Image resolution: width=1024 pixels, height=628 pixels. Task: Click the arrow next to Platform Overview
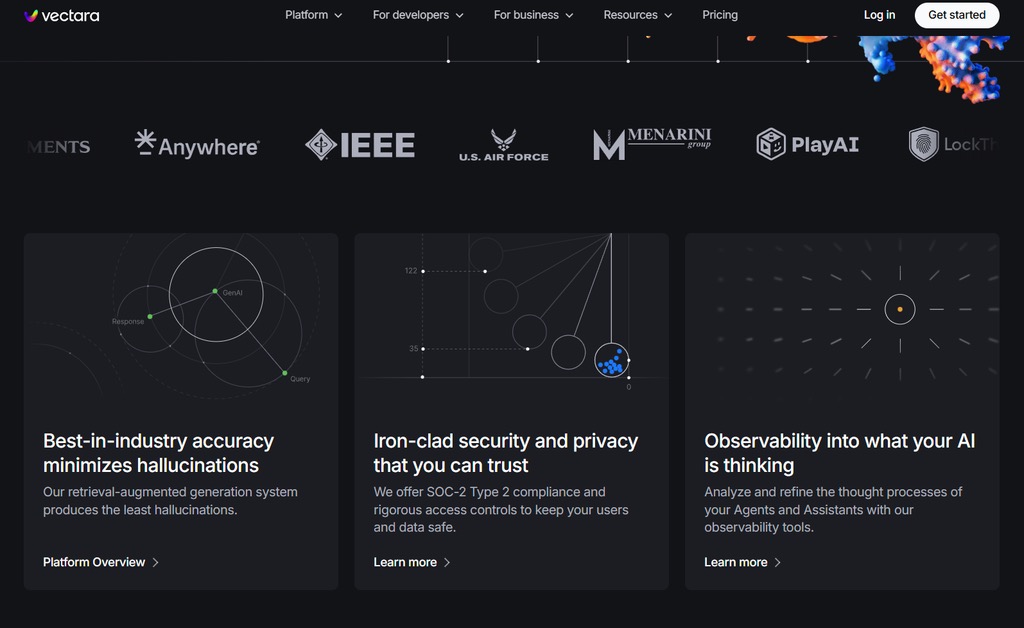point(156,563)
